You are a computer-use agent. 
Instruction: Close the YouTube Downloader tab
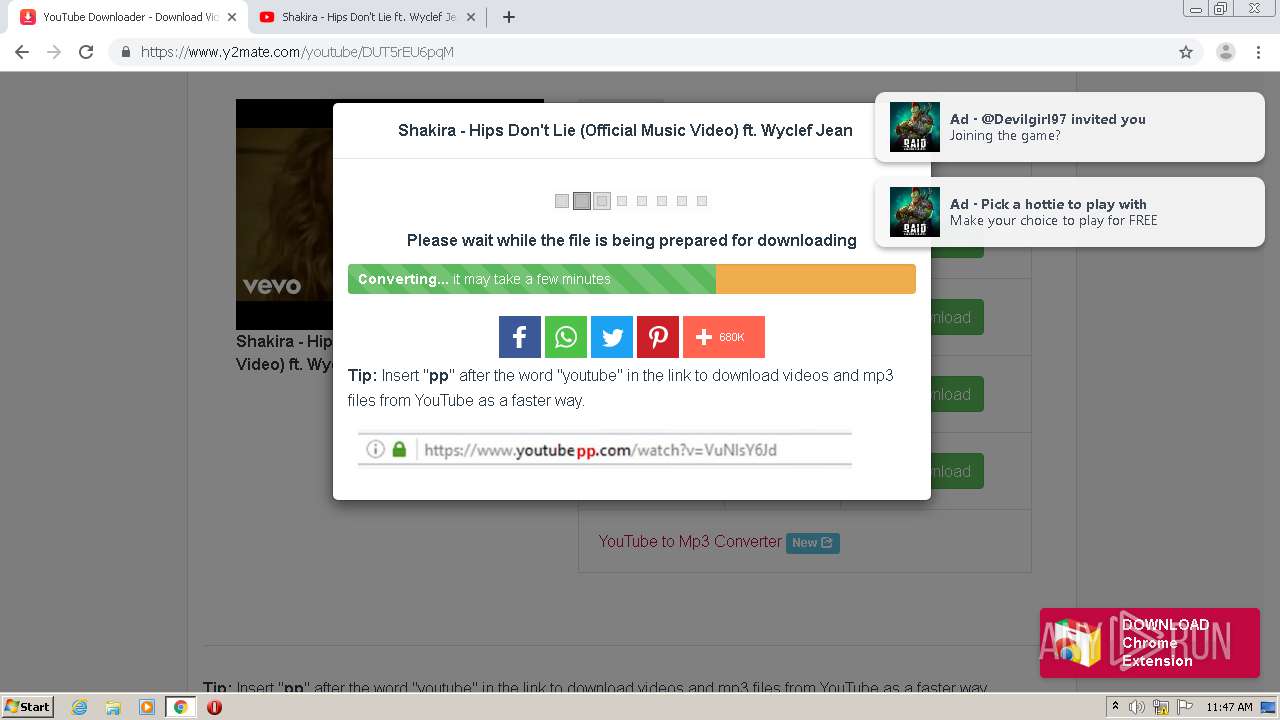(232, 17)
